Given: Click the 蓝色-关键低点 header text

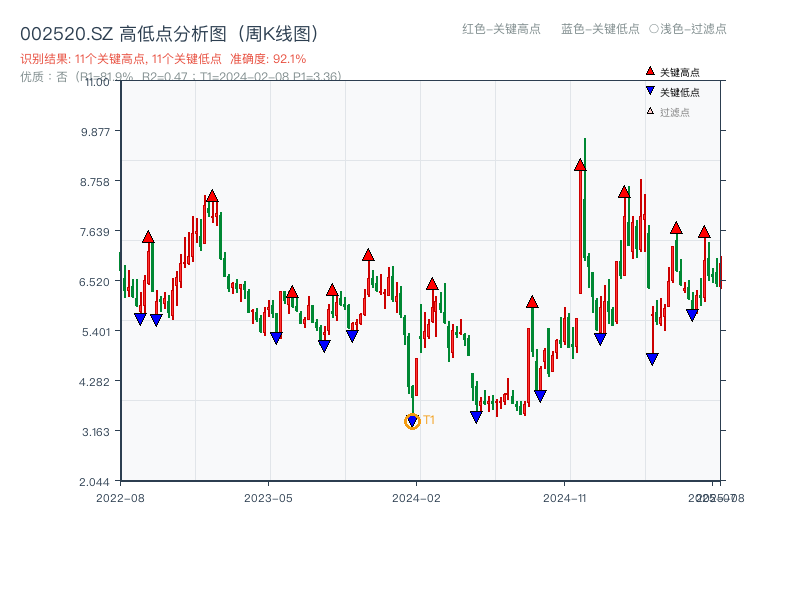Looking at the screenshot, I should point(600,29).
